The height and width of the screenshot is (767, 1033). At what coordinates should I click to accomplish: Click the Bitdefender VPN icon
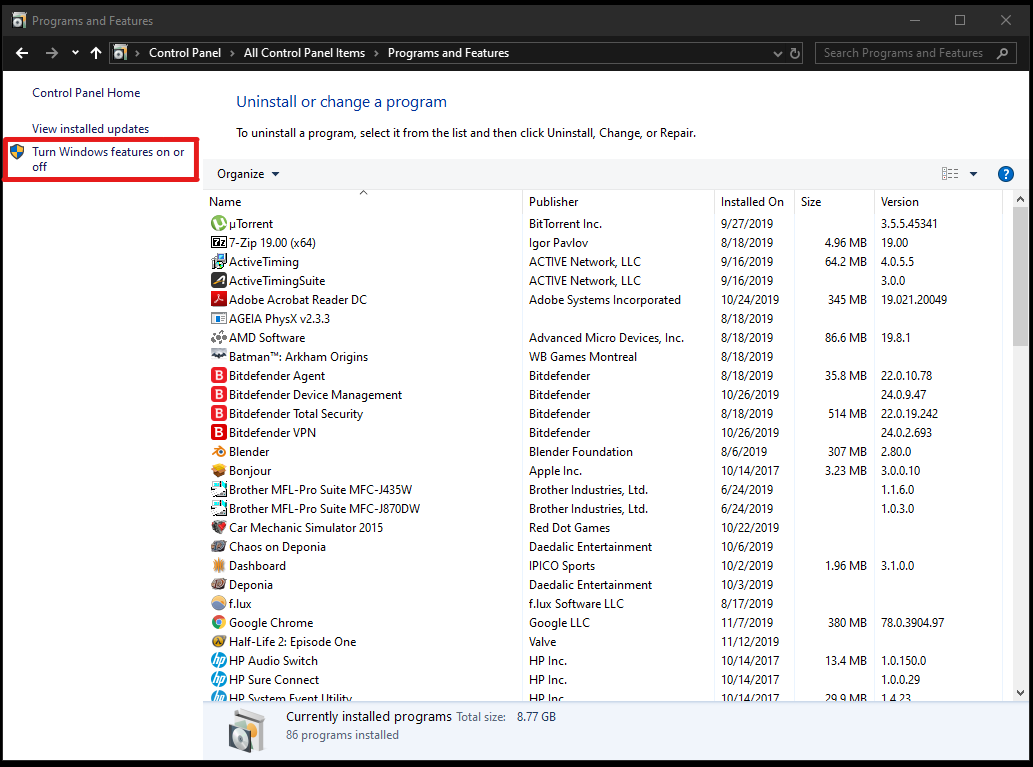[219, 432]
